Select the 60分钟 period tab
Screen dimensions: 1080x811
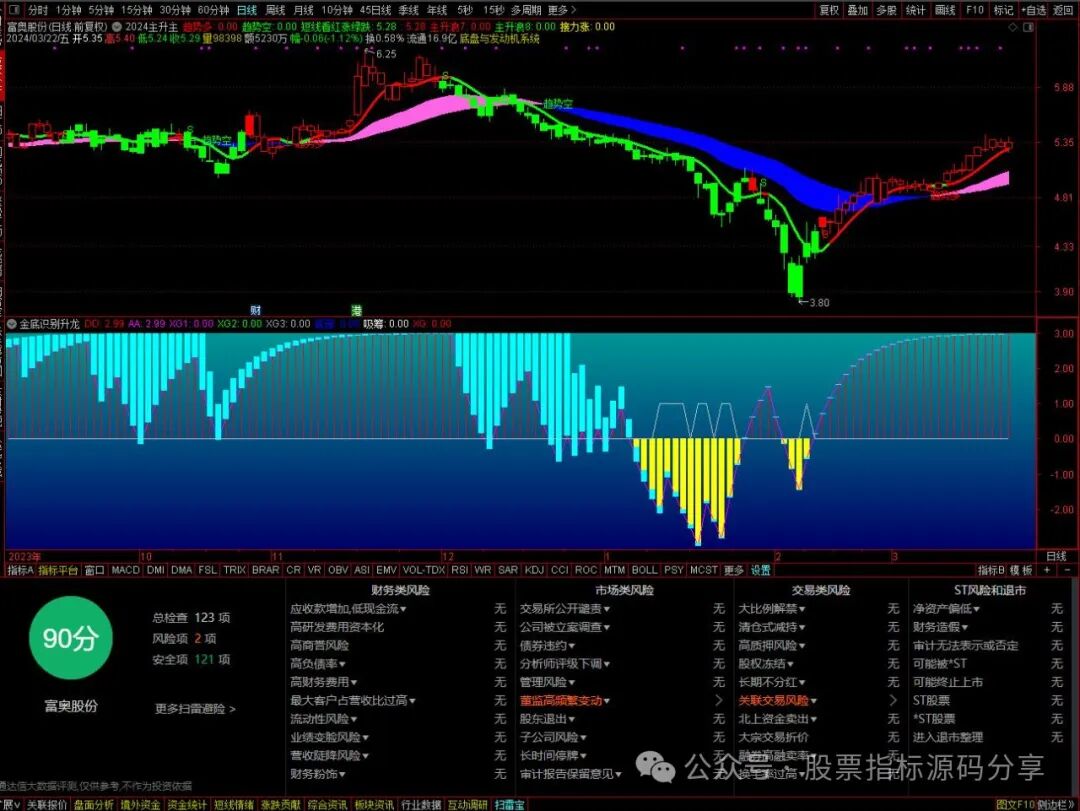point(213,10)
